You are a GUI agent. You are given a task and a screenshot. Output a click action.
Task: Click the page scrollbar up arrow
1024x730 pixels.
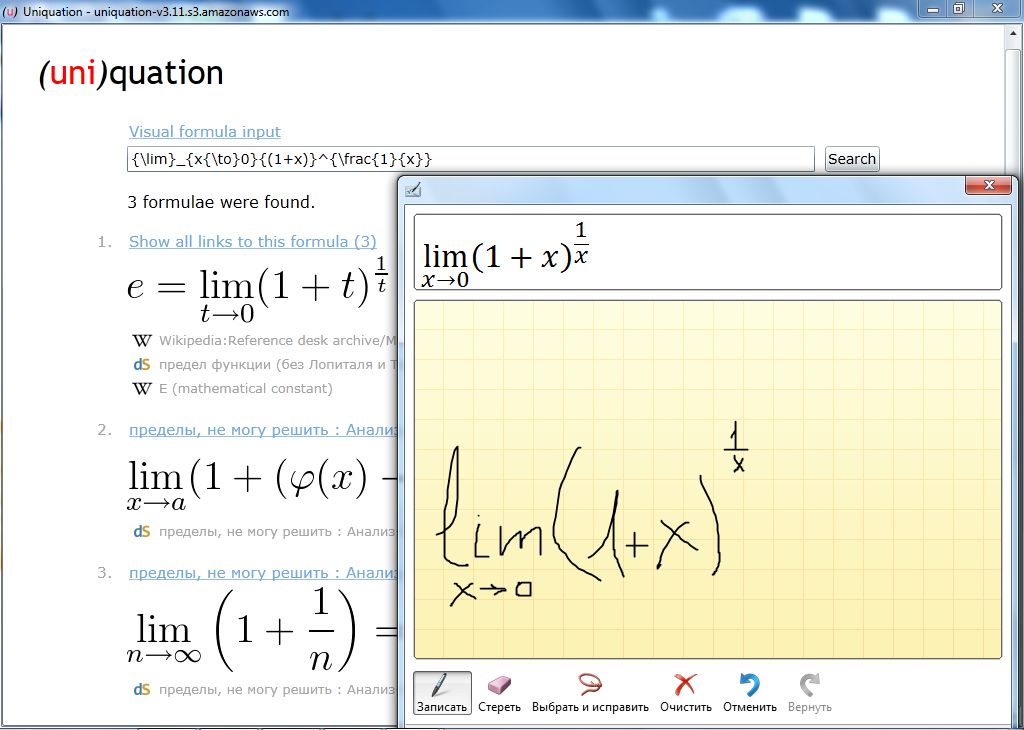coord(1015,31)
